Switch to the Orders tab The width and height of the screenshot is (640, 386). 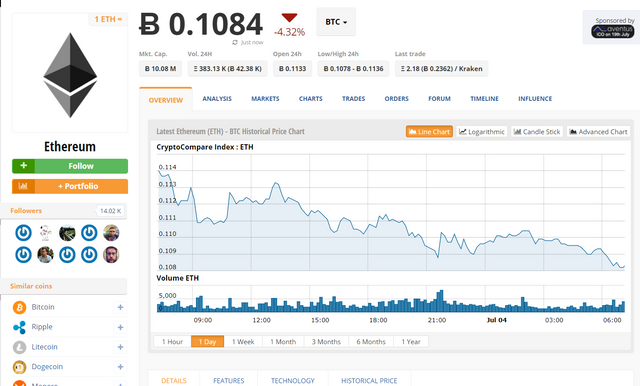click(396, 99)
